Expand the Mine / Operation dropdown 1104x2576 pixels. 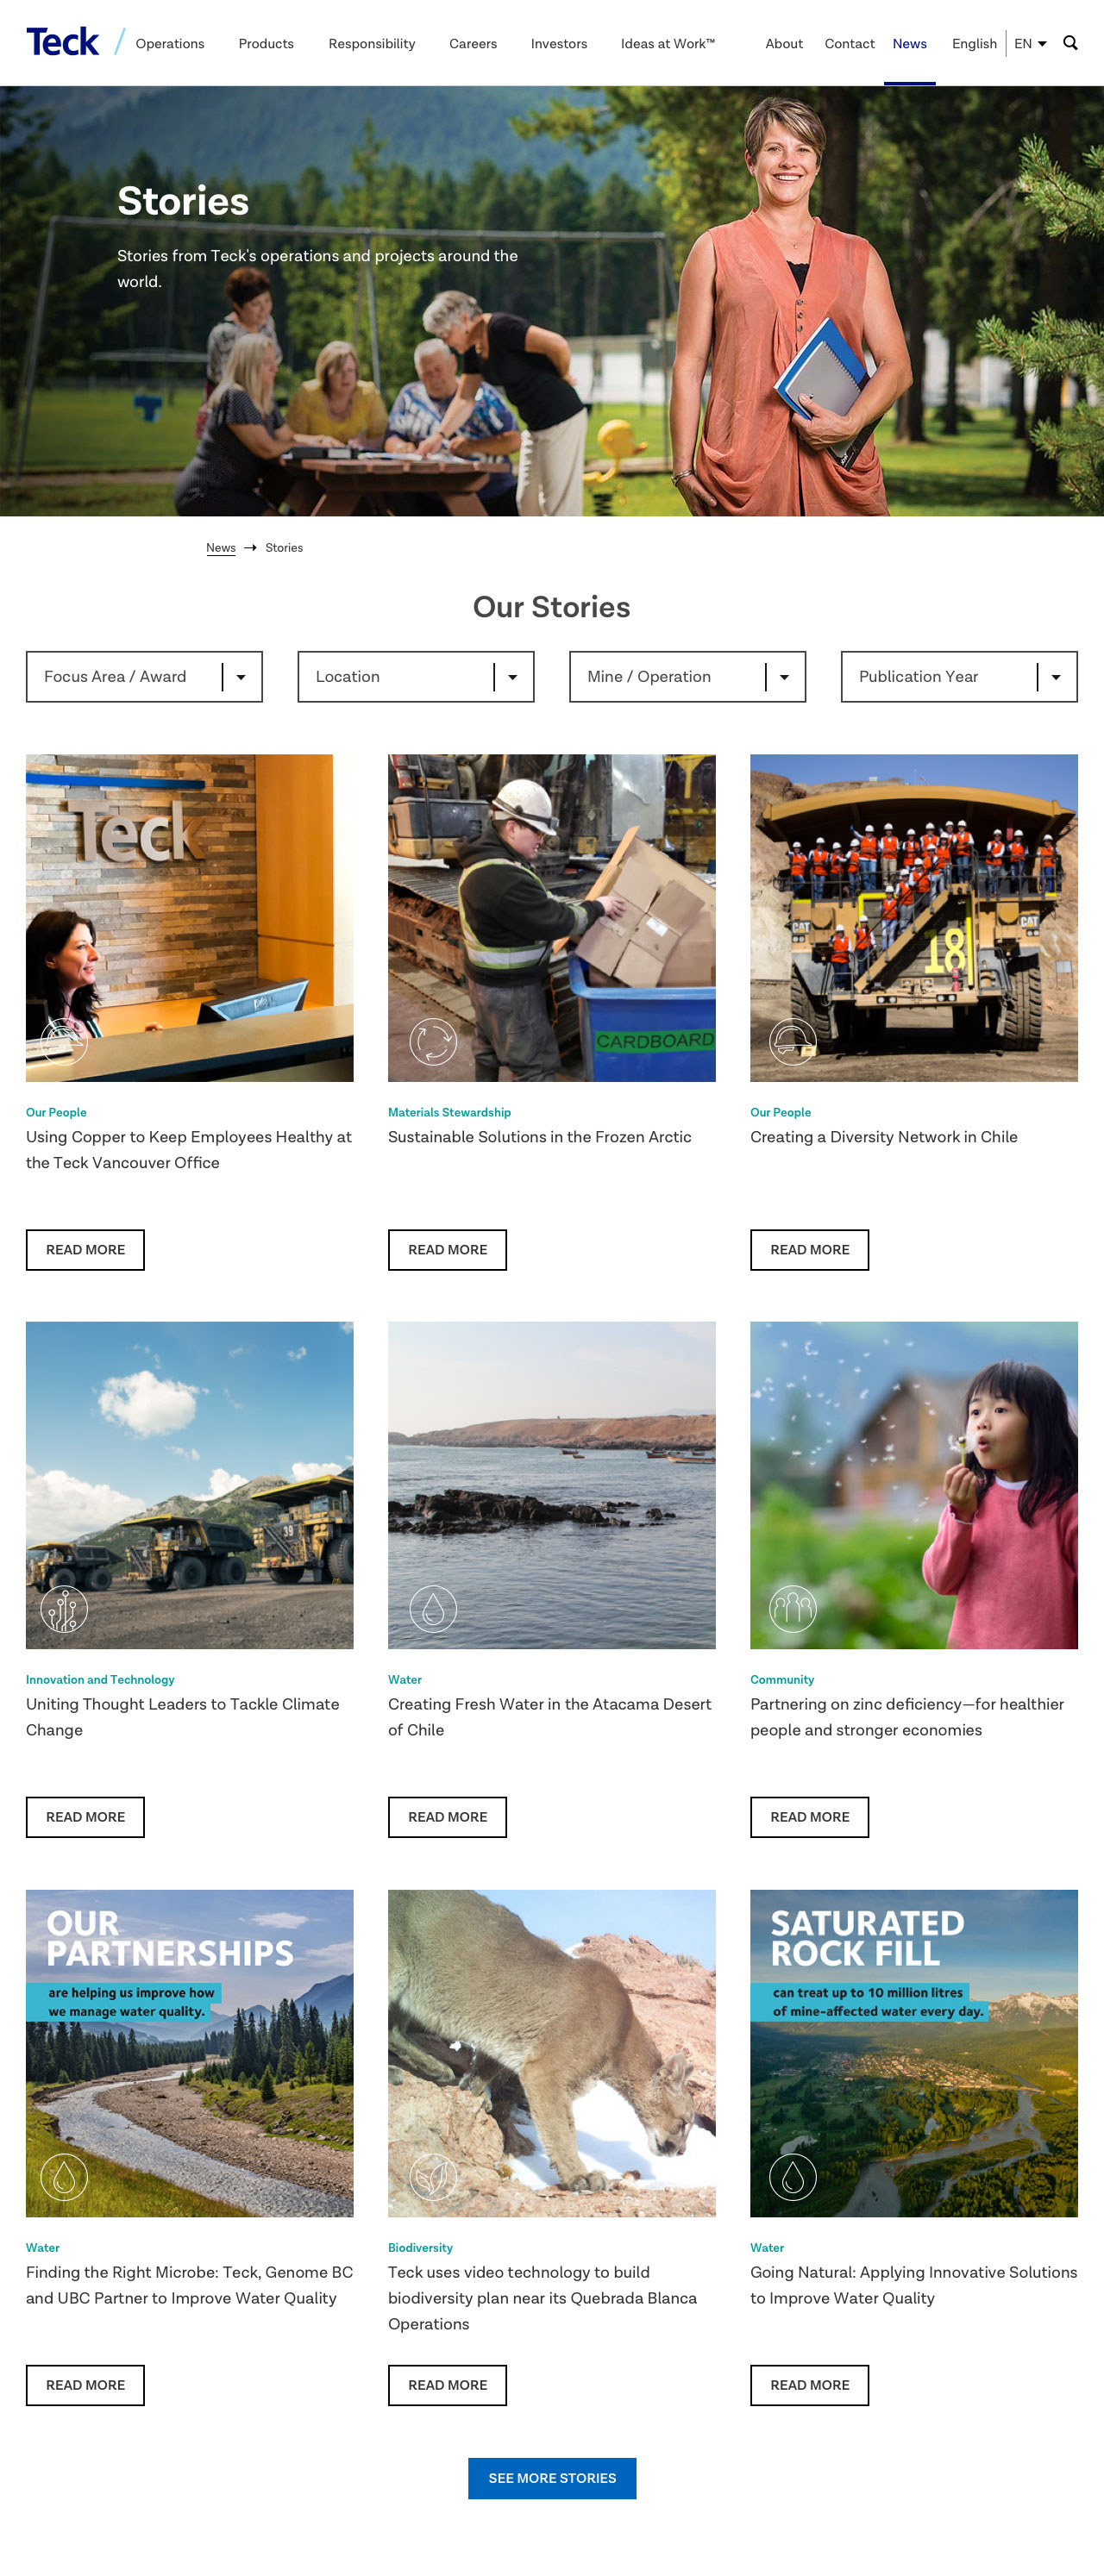[688, 677]
